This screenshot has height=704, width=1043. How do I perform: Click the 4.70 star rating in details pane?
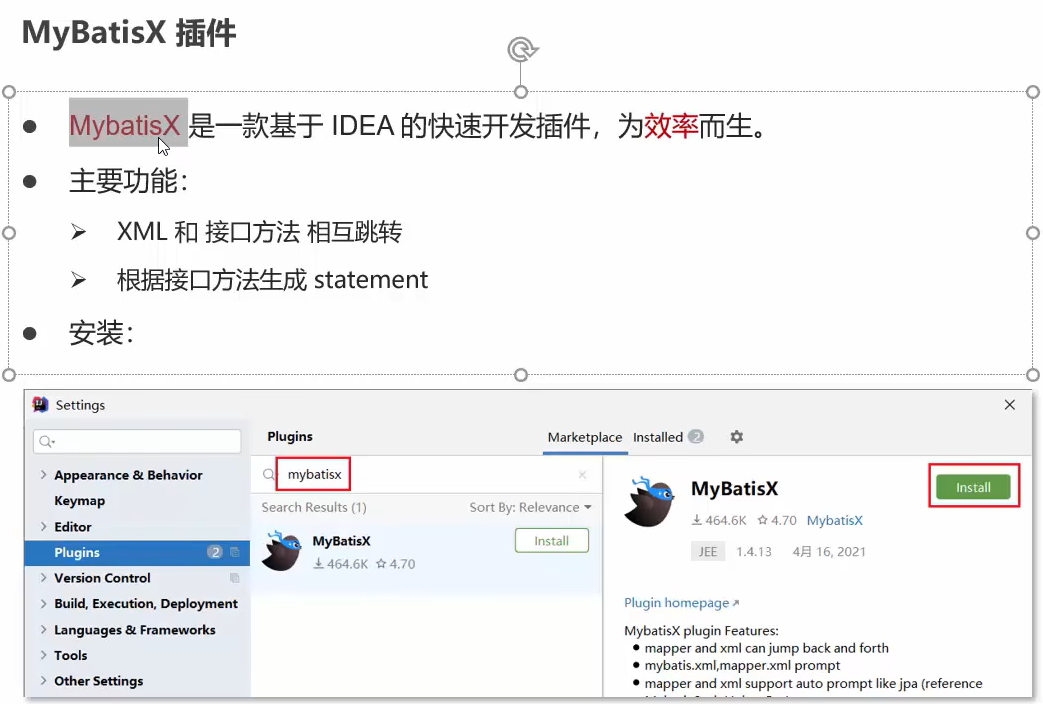tap(777, 520)
